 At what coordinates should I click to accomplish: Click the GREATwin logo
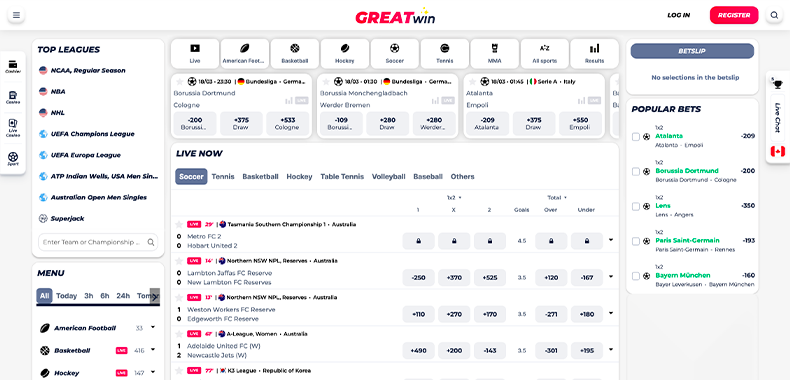coord(395,16)
